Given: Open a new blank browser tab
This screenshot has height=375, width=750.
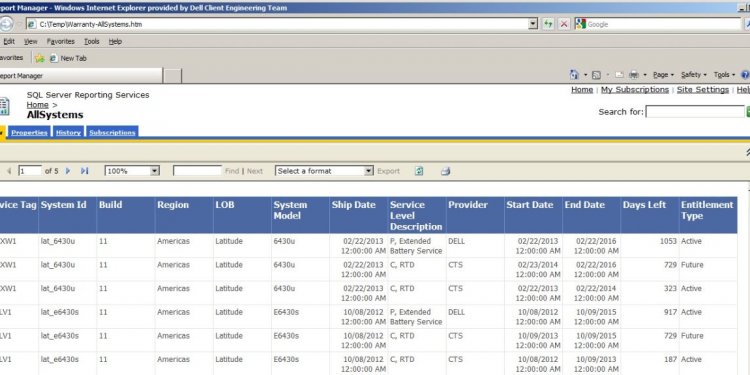Looking at the screenshot, I should [173, 76].
